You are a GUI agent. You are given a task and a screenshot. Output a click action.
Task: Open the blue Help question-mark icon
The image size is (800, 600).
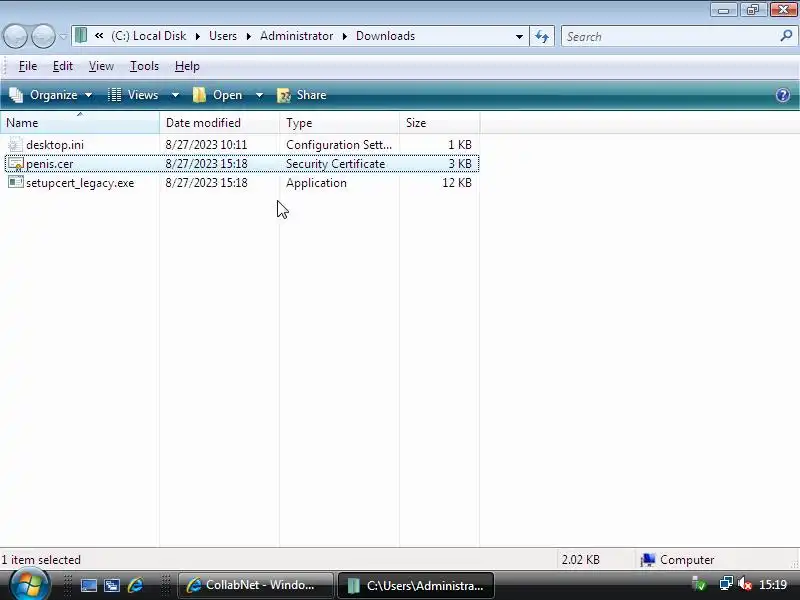click(x=783, y=95)
